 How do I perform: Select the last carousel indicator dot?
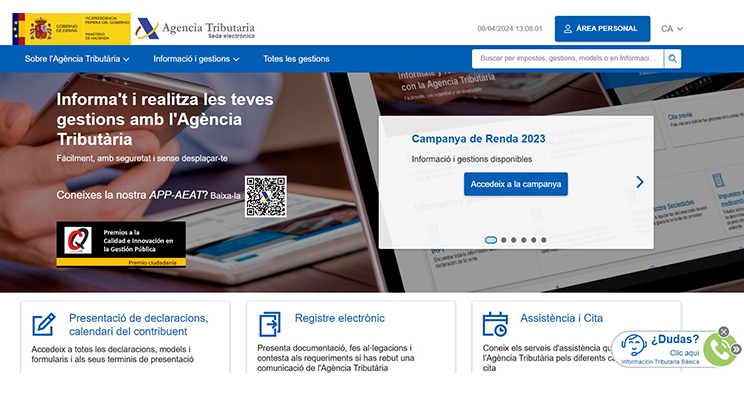pyautogui.click(x=544, y=240)
